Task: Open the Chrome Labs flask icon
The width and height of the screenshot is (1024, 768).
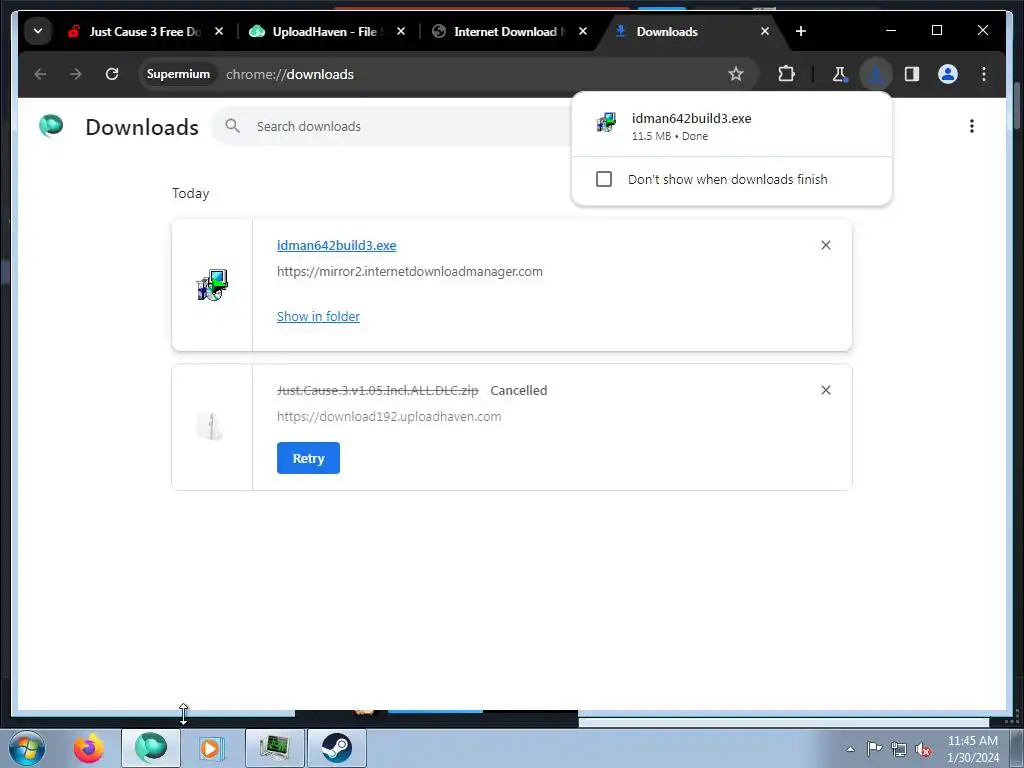Action: tap(839, 74)
